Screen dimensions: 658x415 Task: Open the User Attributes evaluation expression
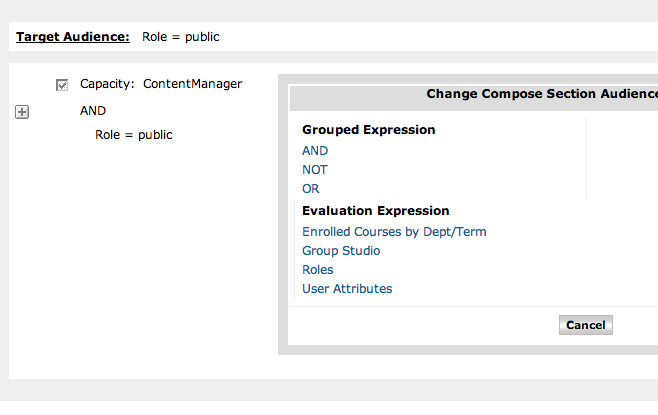tap(347, 289)
